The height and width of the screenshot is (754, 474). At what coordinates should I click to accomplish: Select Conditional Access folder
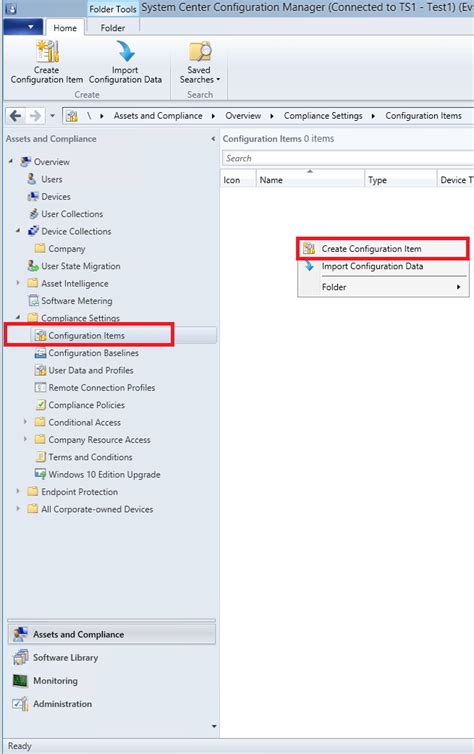[x=40, y=422]
